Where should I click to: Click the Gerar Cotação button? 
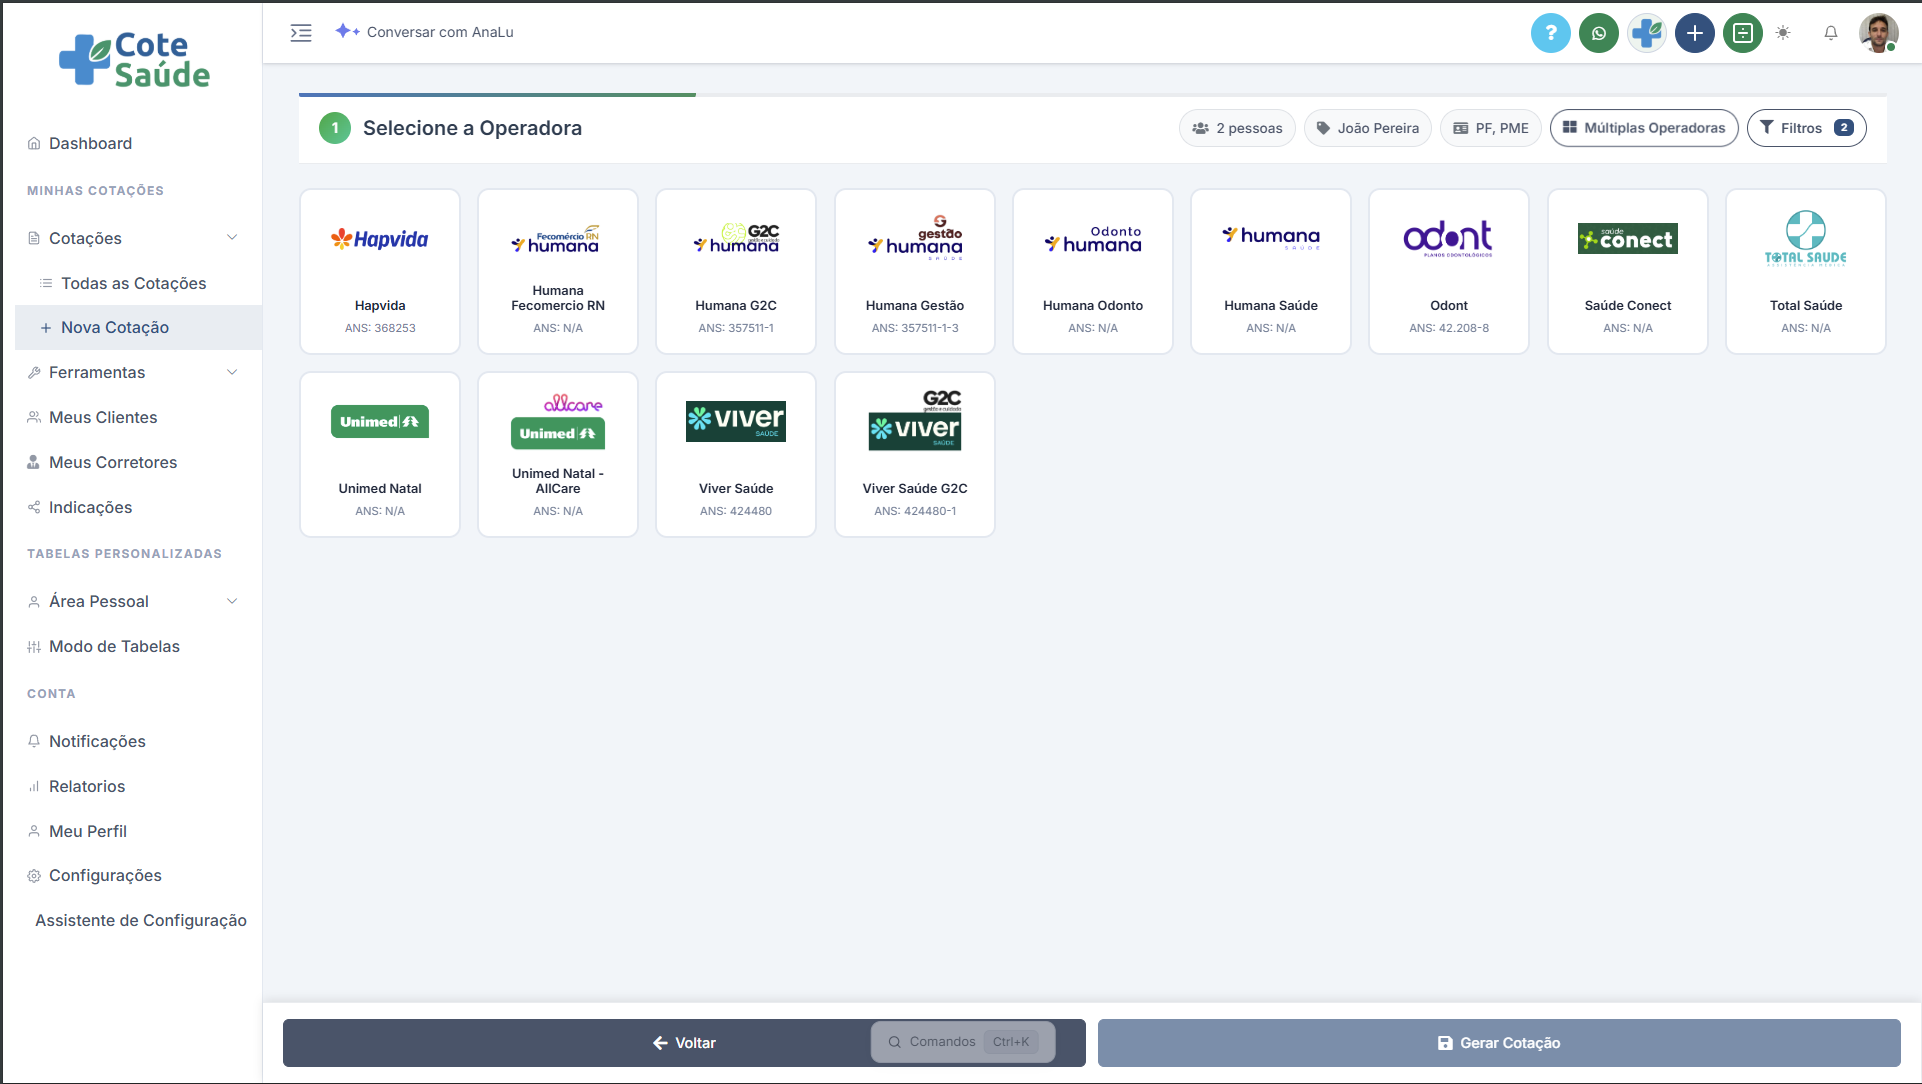pos(1498,1043)
